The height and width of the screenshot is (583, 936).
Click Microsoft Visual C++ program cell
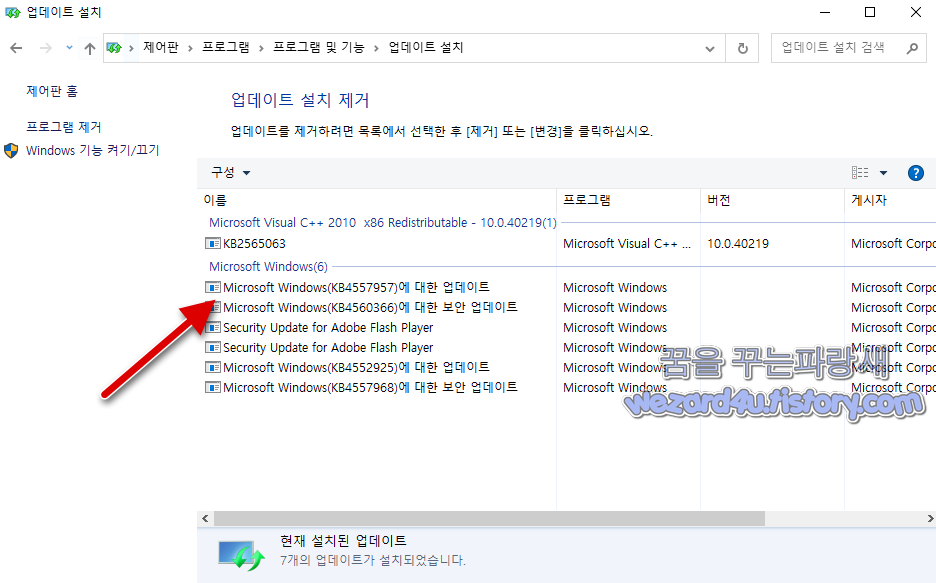coord(627,243)
